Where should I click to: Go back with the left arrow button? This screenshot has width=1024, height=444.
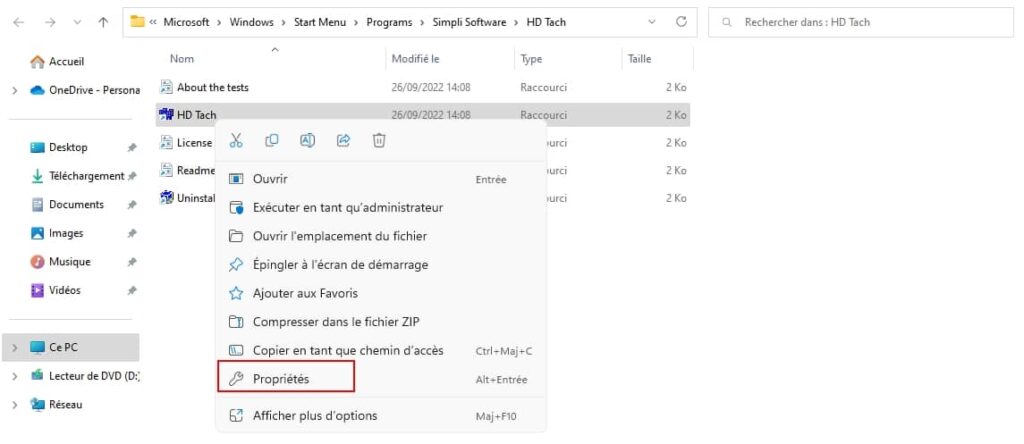click(19, 22)
